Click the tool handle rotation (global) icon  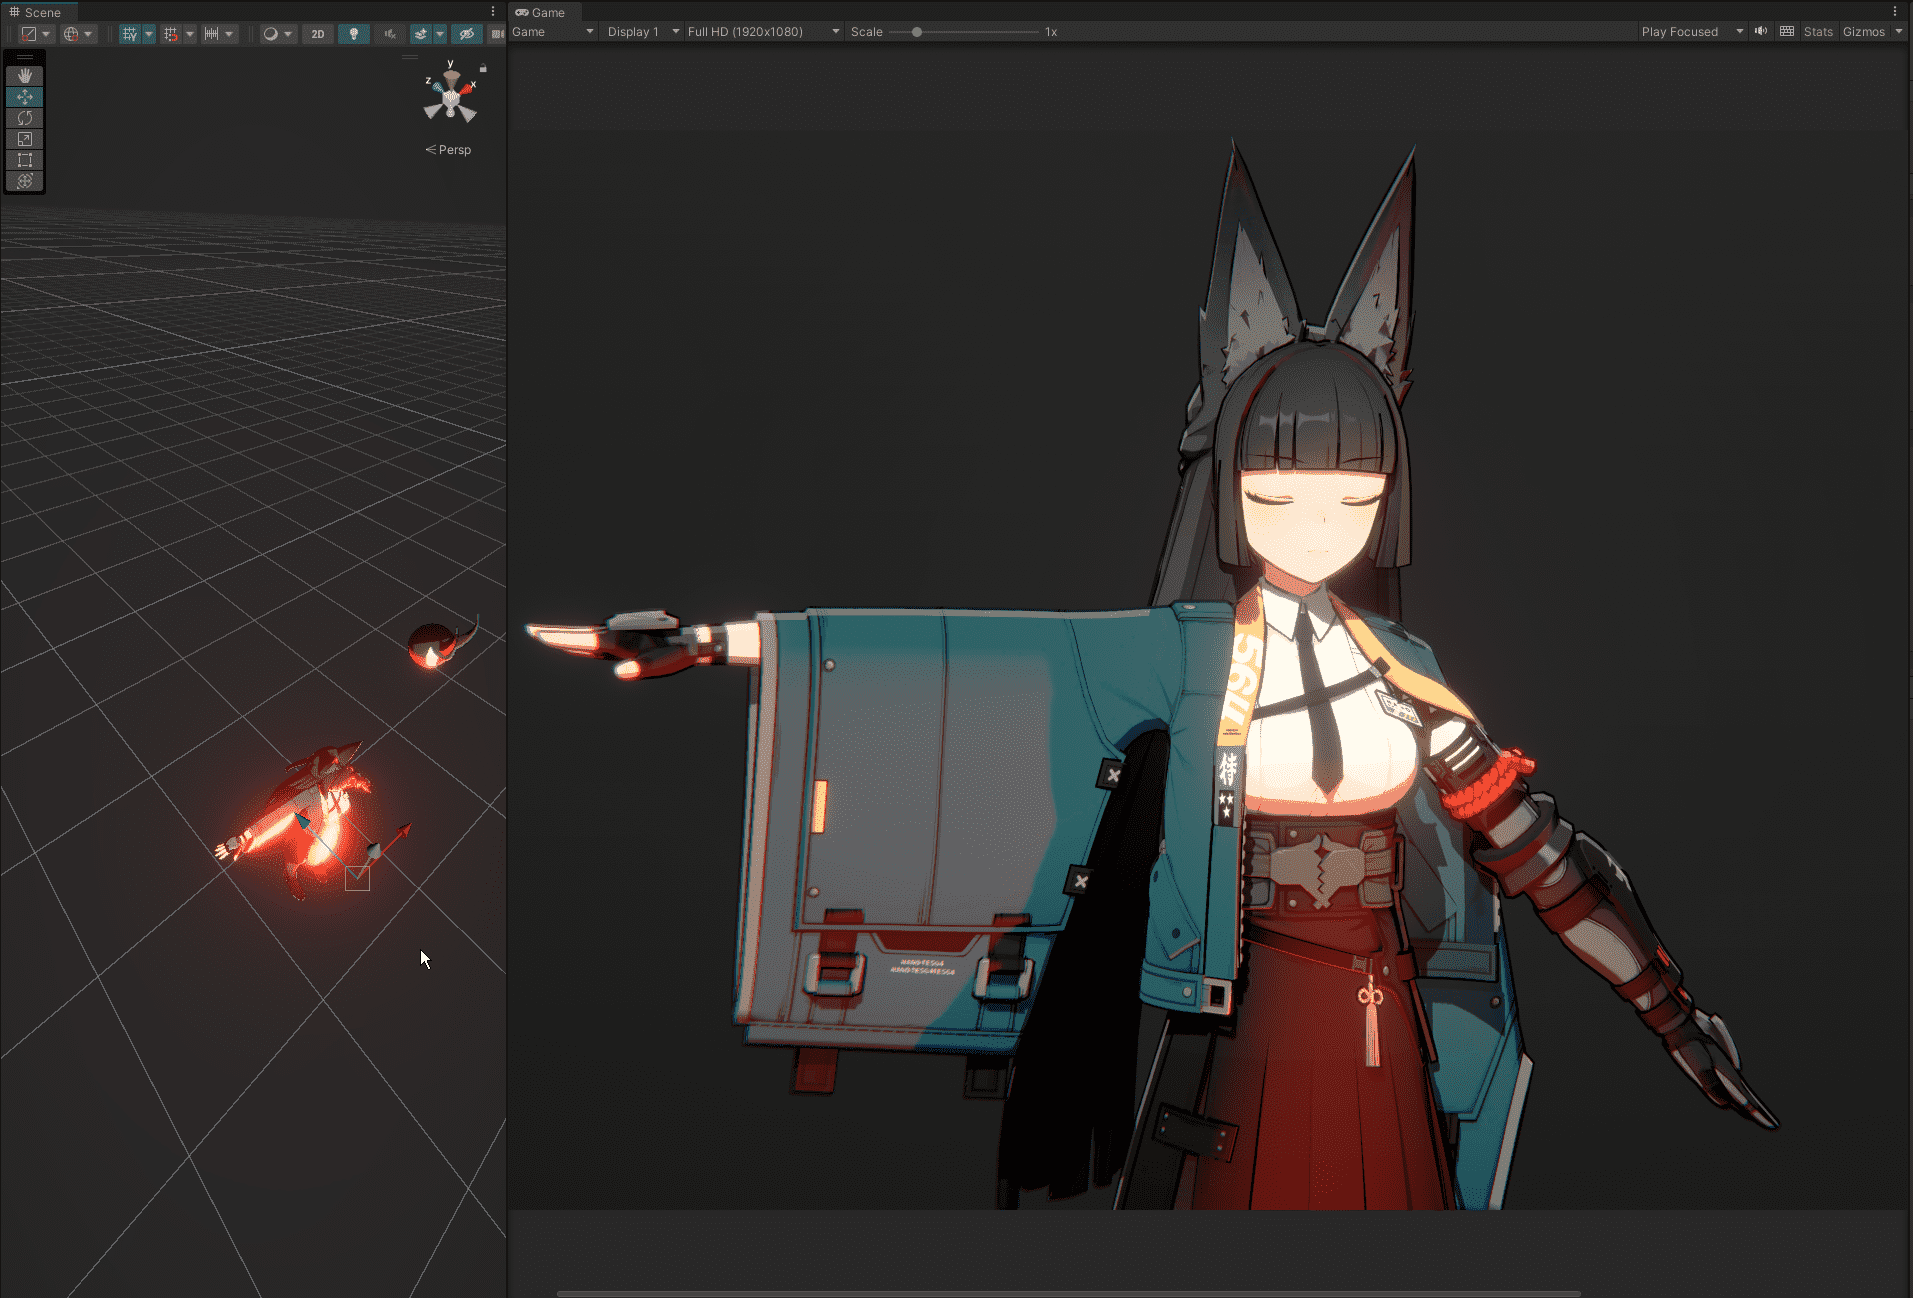(71, 34)
